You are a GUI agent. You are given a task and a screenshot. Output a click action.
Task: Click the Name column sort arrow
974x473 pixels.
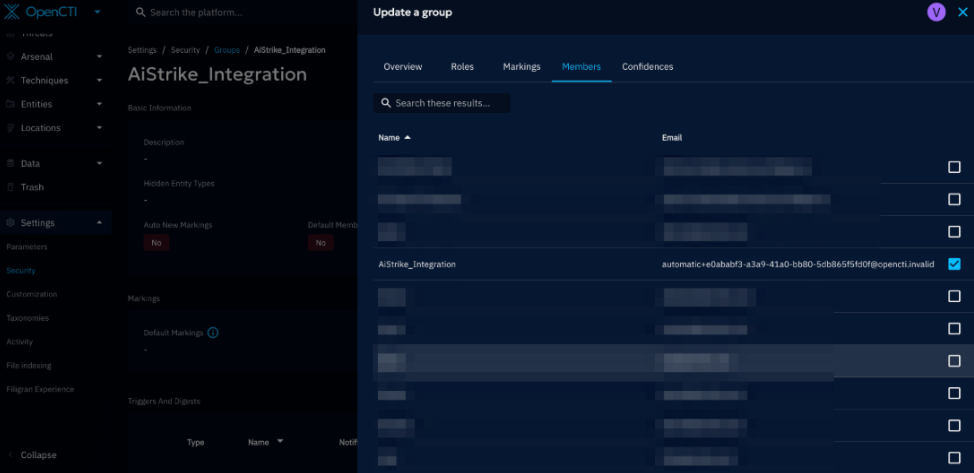[407, 137]
